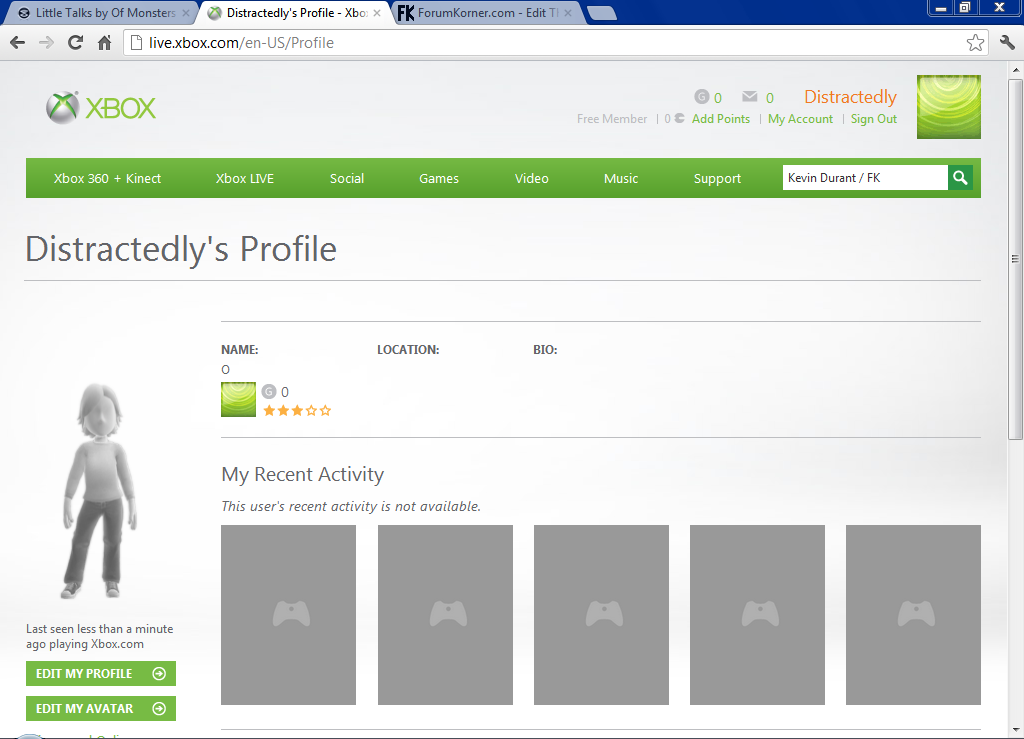Open the Video menu
1024x739 pixels.
click(532, 178)
